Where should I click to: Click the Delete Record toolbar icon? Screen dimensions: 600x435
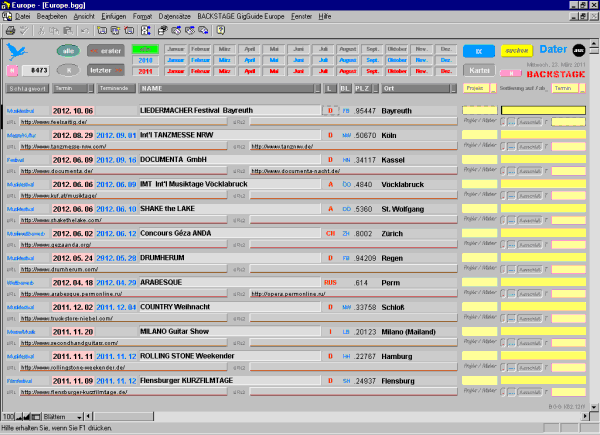[x=129, y=30]
